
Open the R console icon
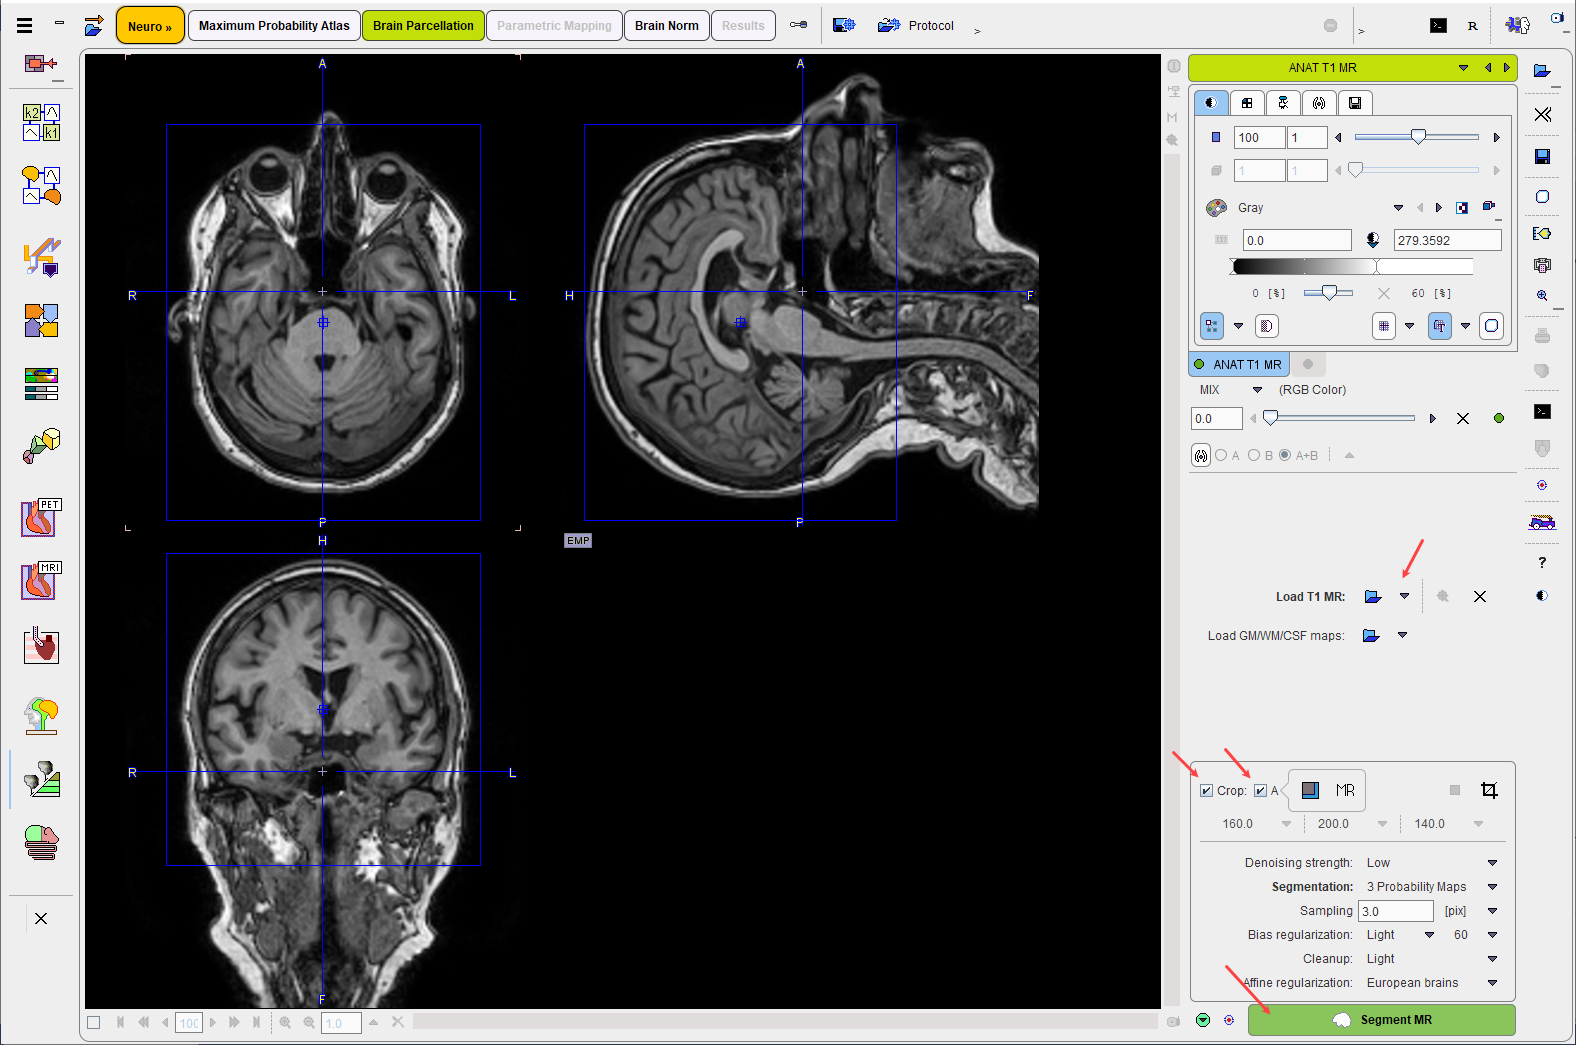(1472, 26)
